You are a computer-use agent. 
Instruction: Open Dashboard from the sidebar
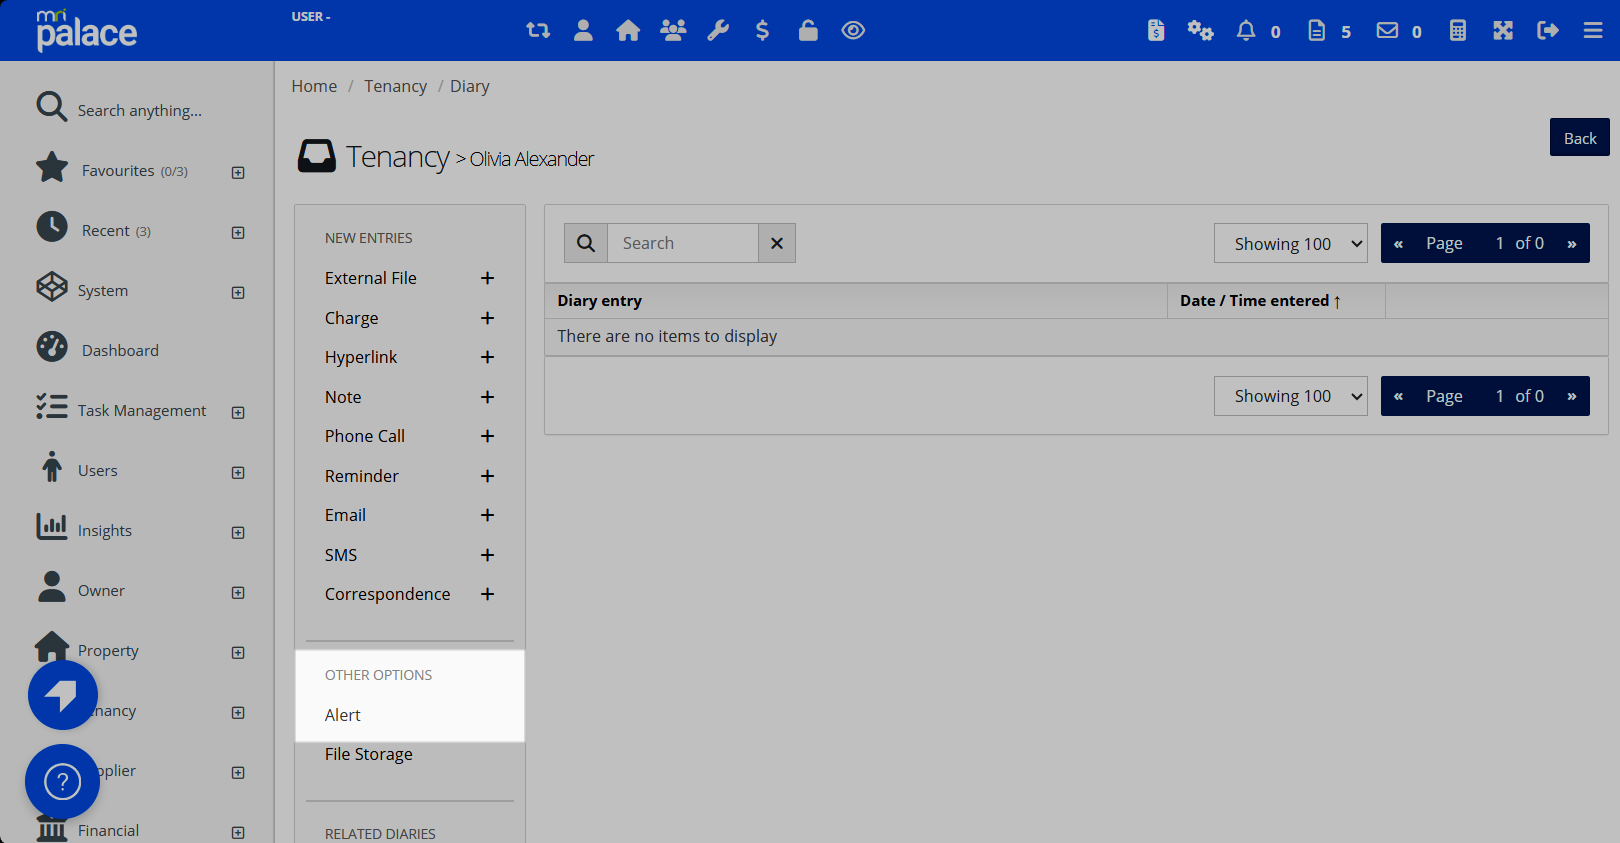tap(120, 351)
